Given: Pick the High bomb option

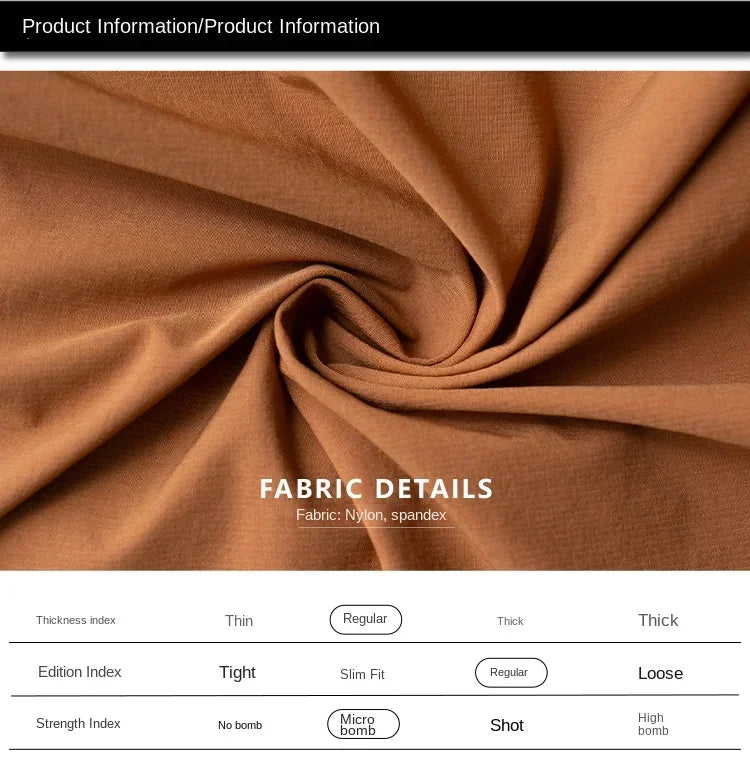Looking at the screenshot, I should pos(653,724).
